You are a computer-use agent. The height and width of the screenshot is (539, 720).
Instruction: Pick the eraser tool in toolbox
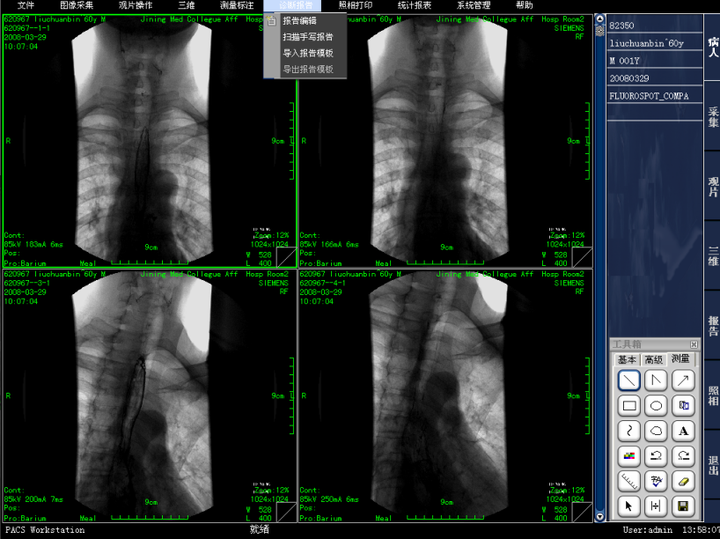(683, 481)
